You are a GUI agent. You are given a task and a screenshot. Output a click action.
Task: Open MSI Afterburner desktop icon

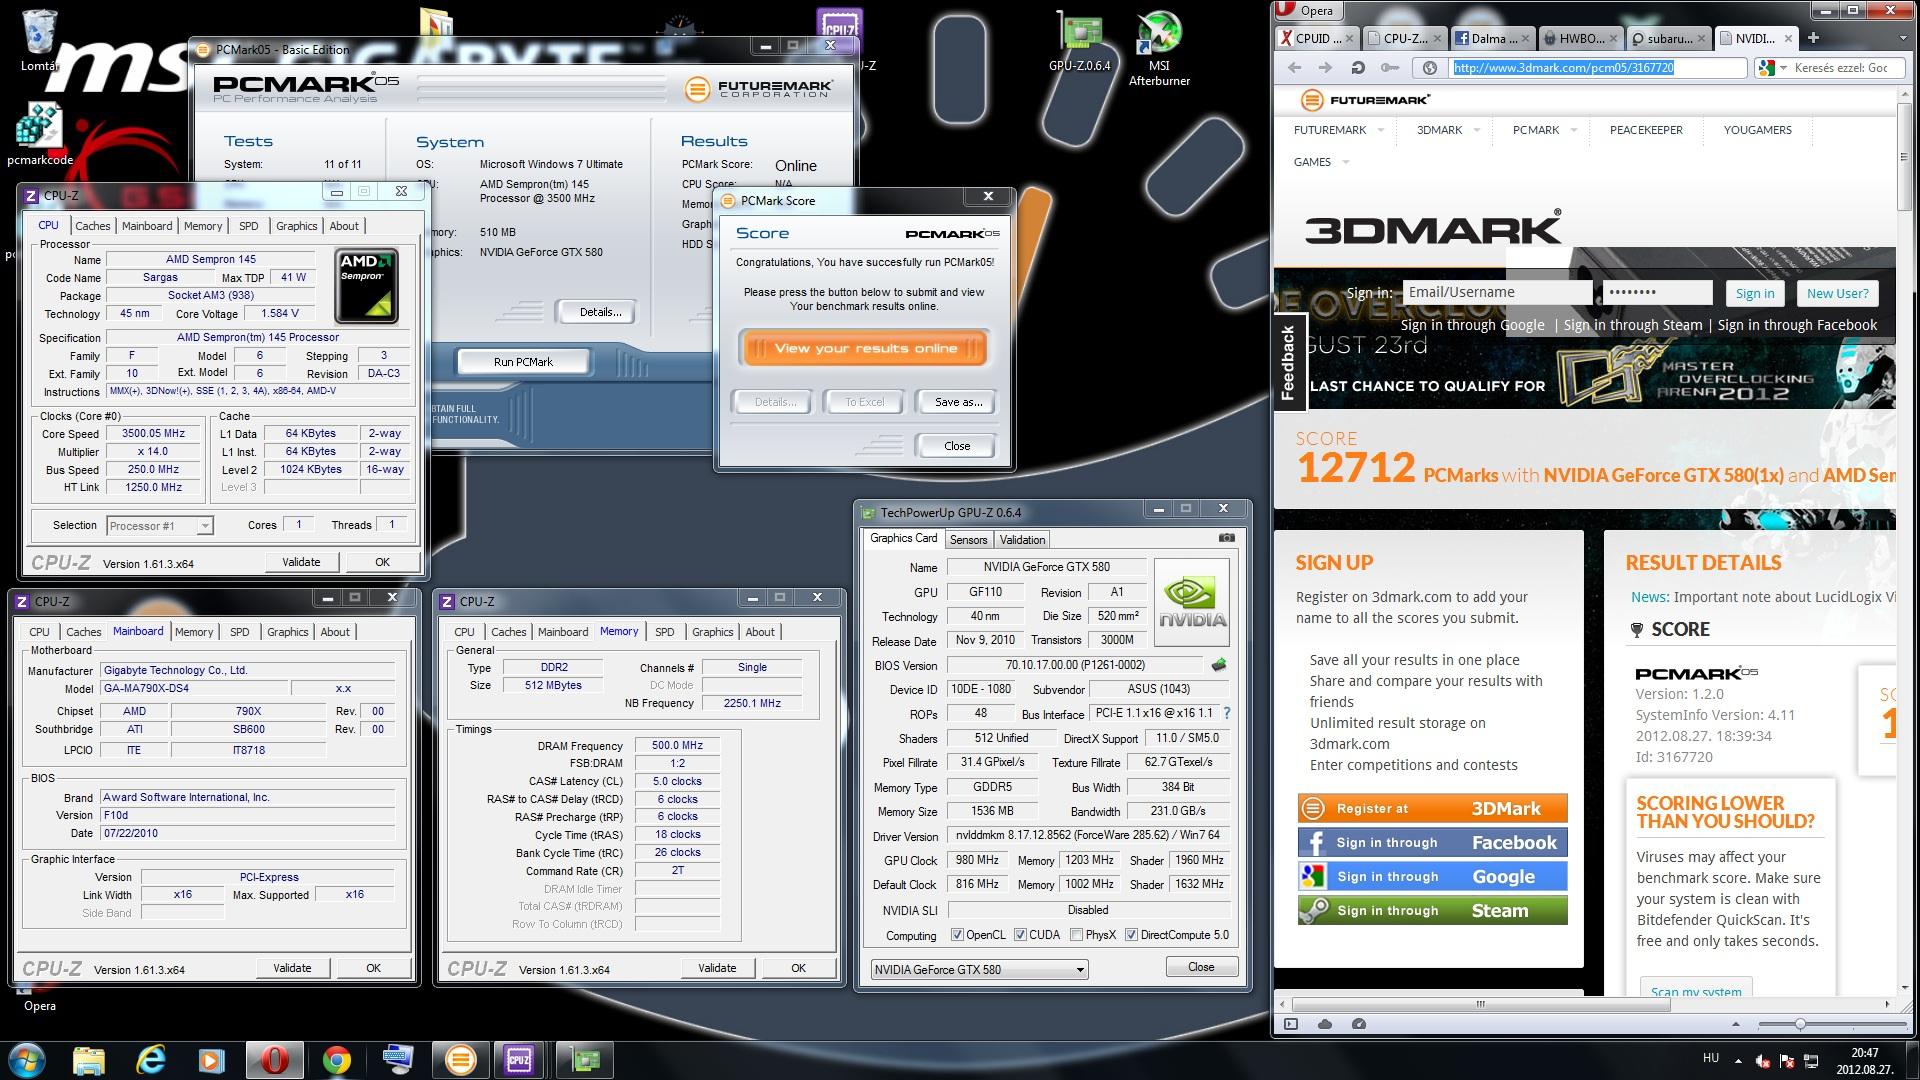pos(1159,49)
